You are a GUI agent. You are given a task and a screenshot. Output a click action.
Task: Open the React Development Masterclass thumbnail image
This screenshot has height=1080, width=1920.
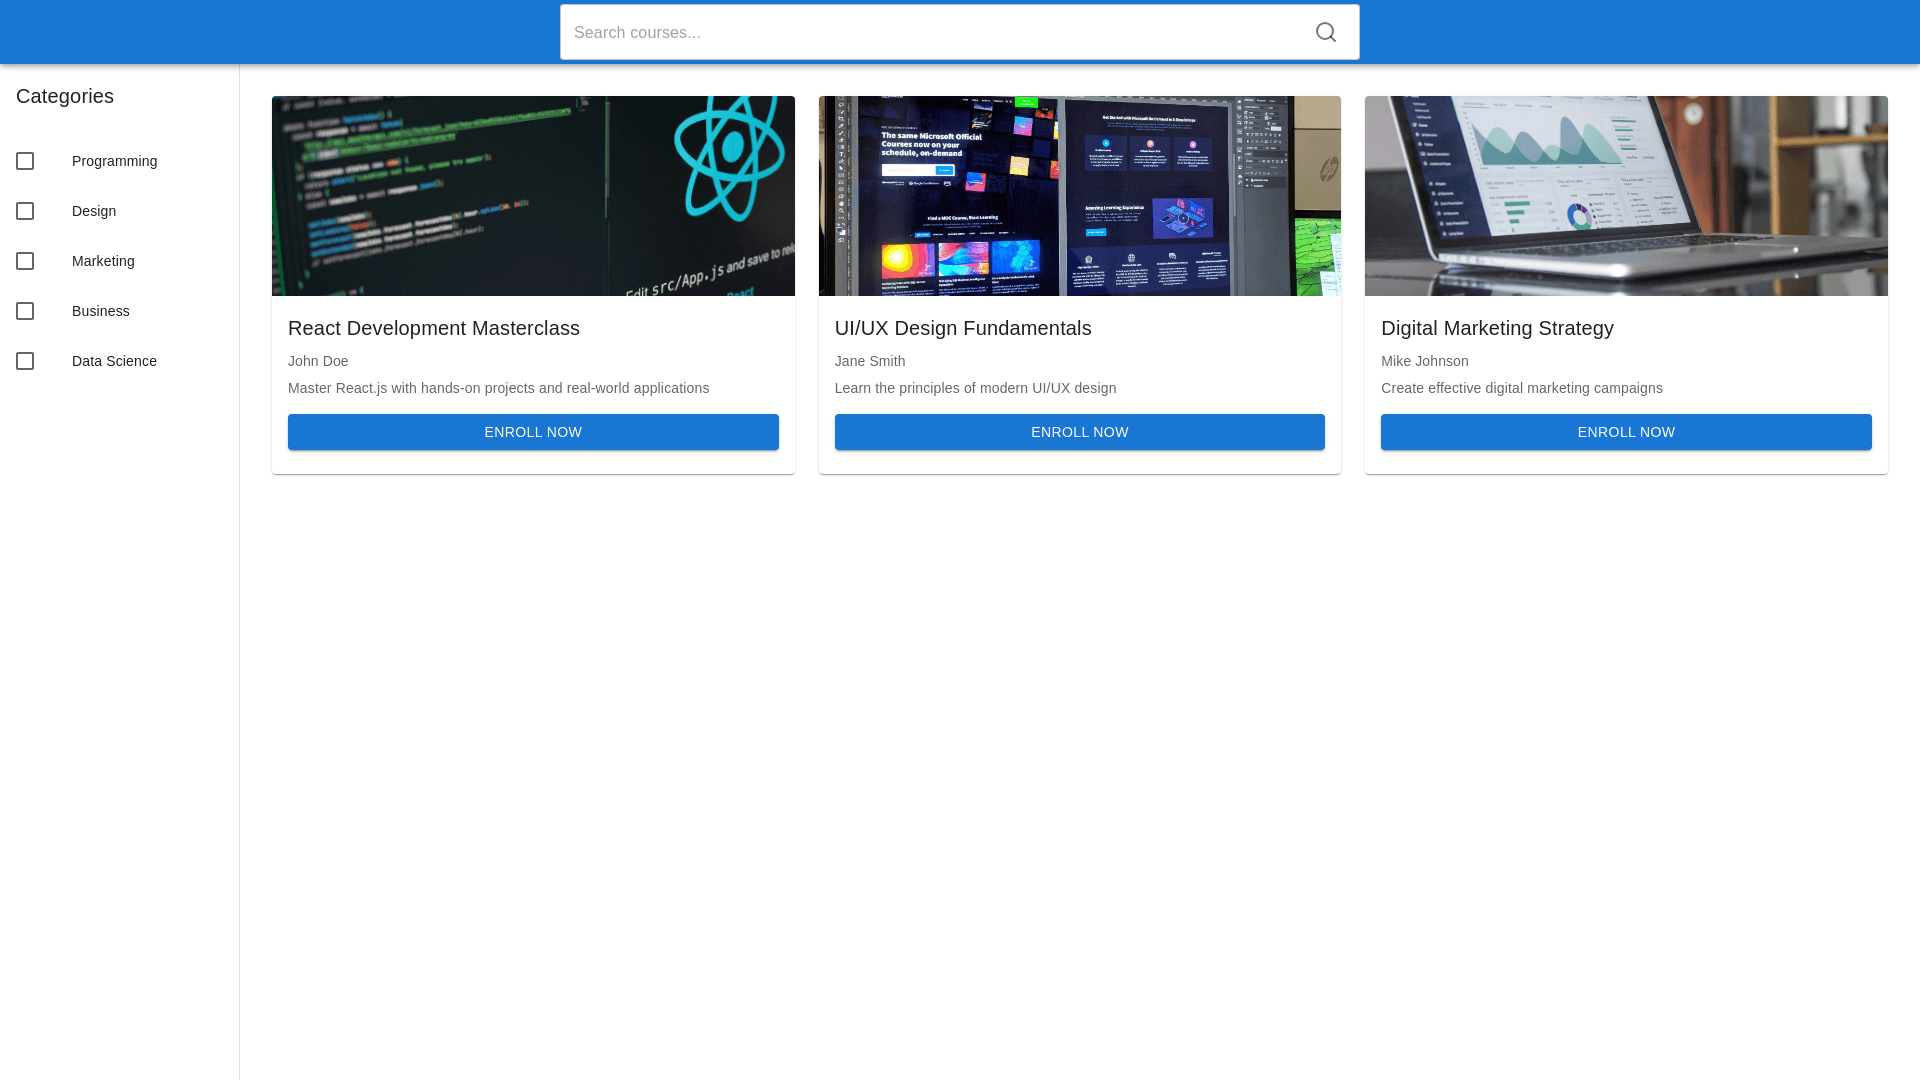coord(532,196)
